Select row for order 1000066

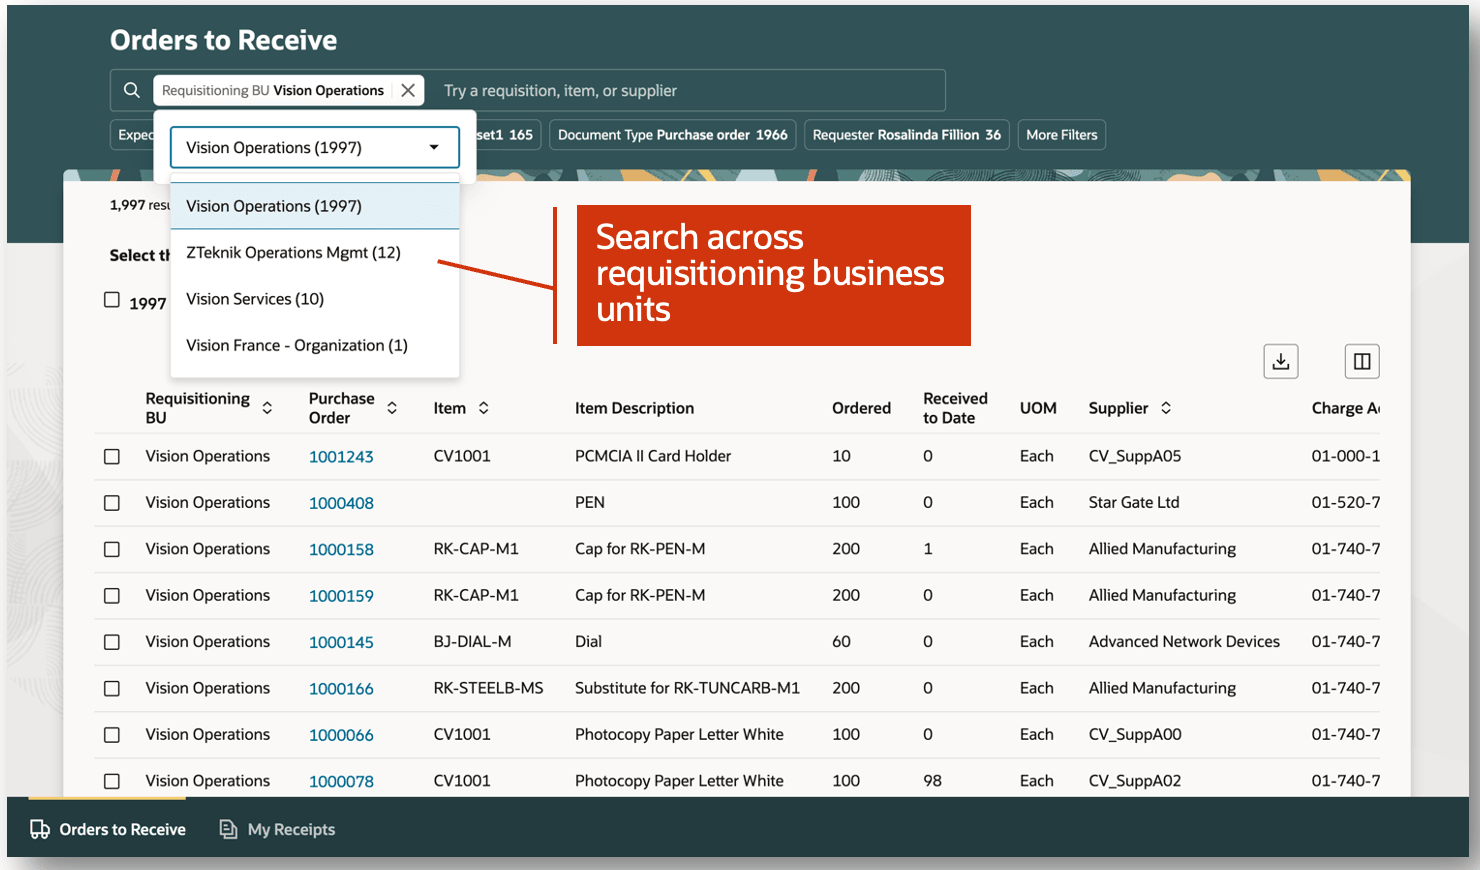point(112,735)
